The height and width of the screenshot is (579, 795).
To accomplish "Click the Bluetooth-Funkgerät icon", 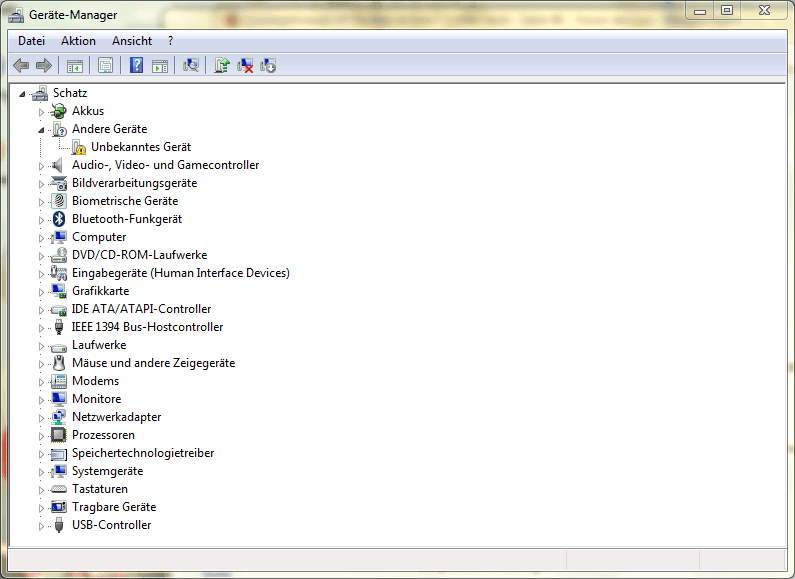I will (59, 219).
